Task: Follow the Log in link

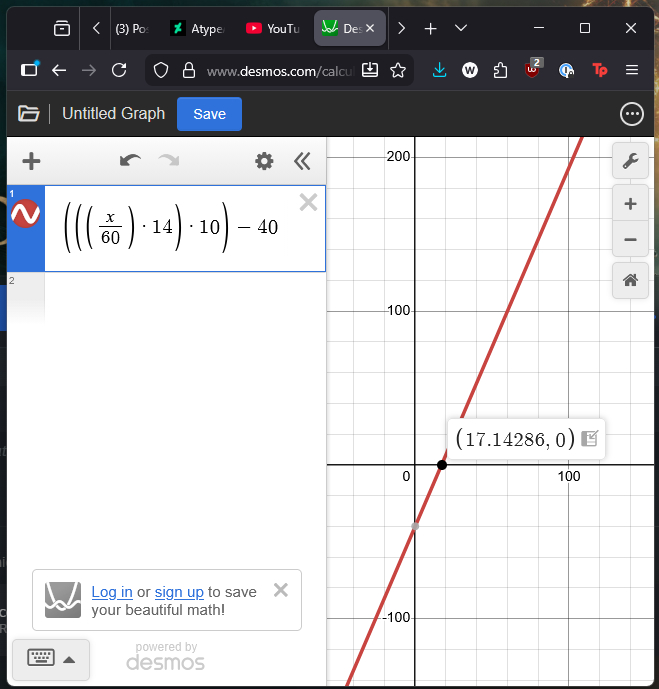Action: (112, 592)
